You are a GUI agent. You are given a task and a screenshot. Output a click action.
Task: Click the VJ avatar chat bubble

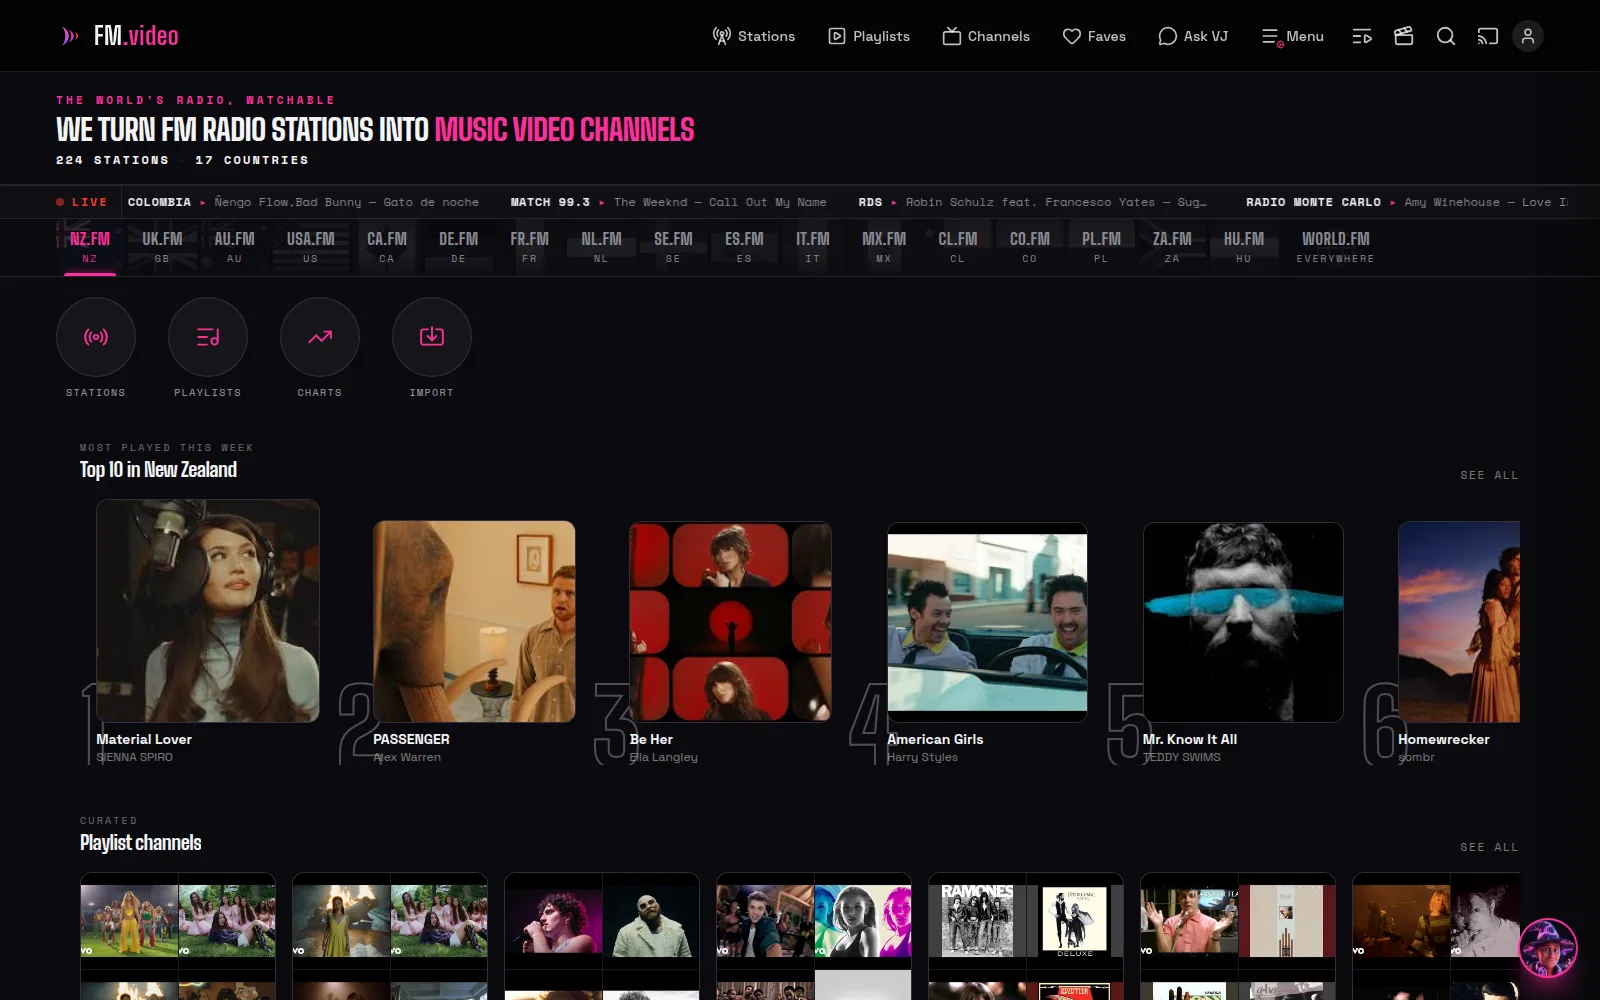1548,948
